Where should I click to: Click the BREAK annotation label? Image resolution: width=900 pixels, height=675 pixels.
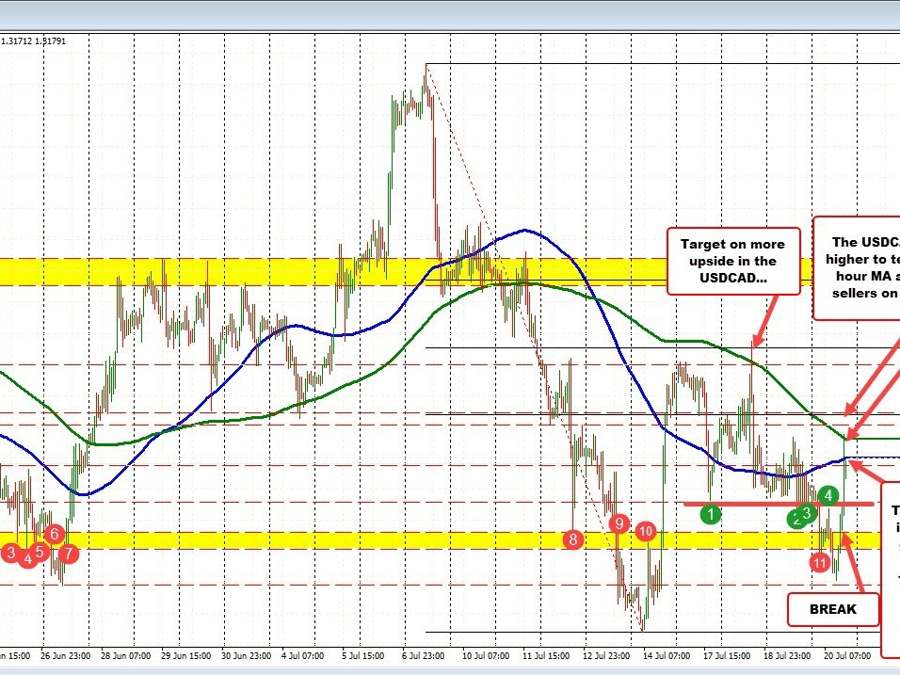[x=833, y=609]
